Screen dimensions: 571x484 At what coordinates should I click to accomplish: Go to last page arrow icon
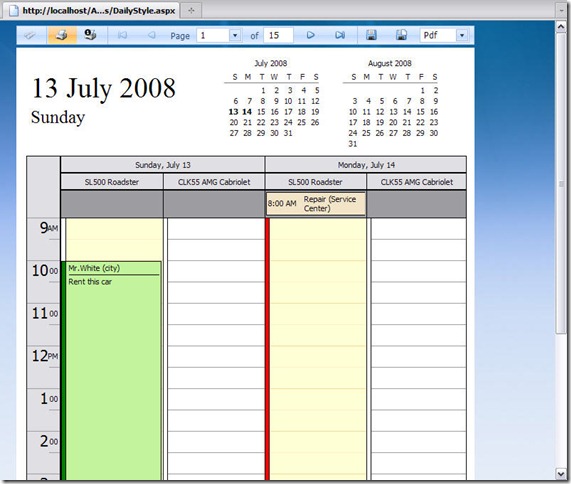[340, 35]
